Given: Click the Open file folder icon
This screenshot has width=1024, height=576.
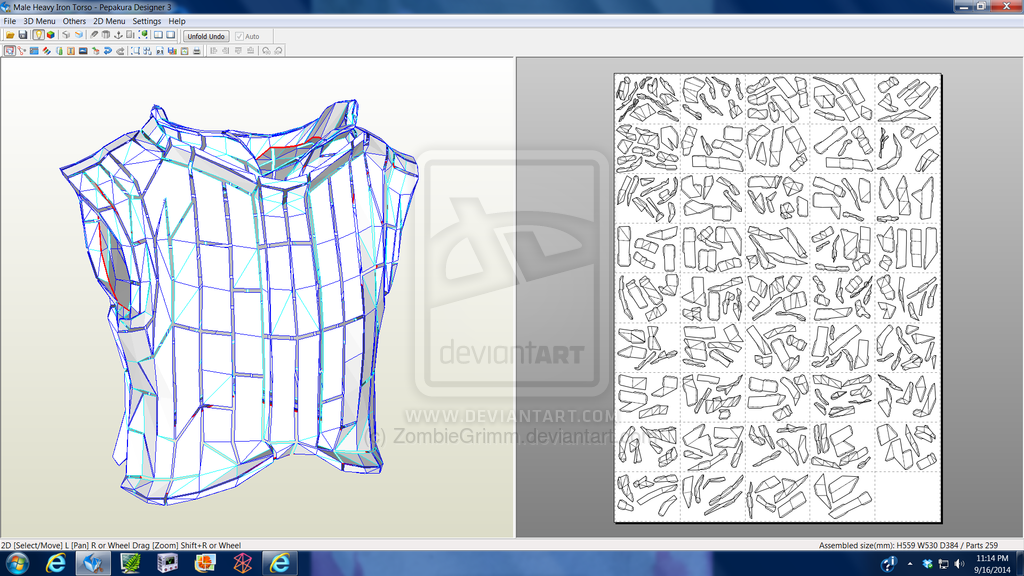Looking at the screenshot, I should click(10, 35).
